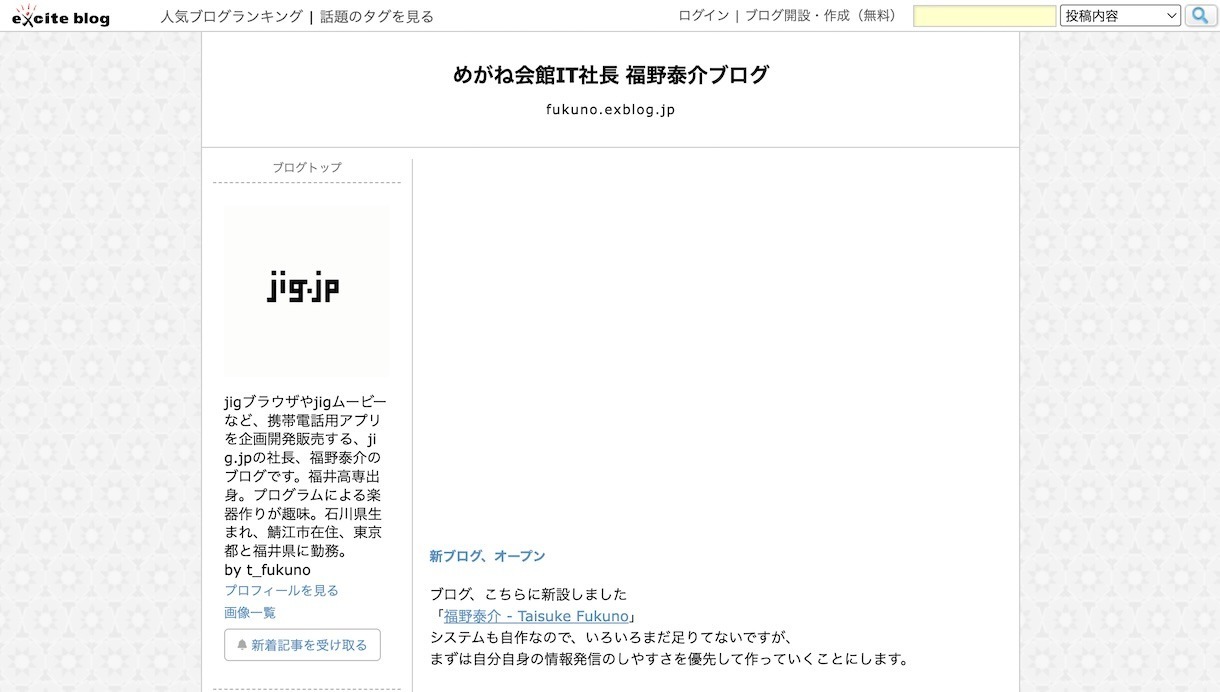1220x692 pixels.
Task: Follow the 福野泰介 - Taisuke Fukuno link
Action: click(x=536, y=616)
